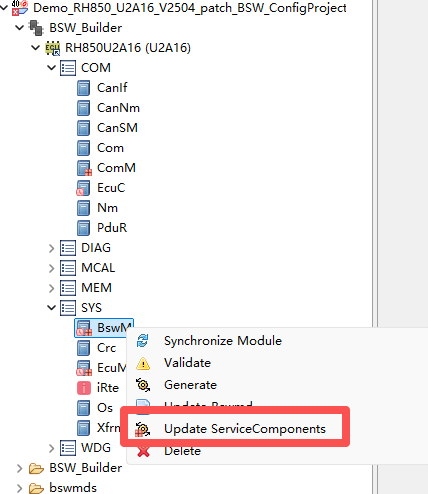Expand the bswmds folder
The width and height of the screenshot is (428, 494).
tap(19, 488)
